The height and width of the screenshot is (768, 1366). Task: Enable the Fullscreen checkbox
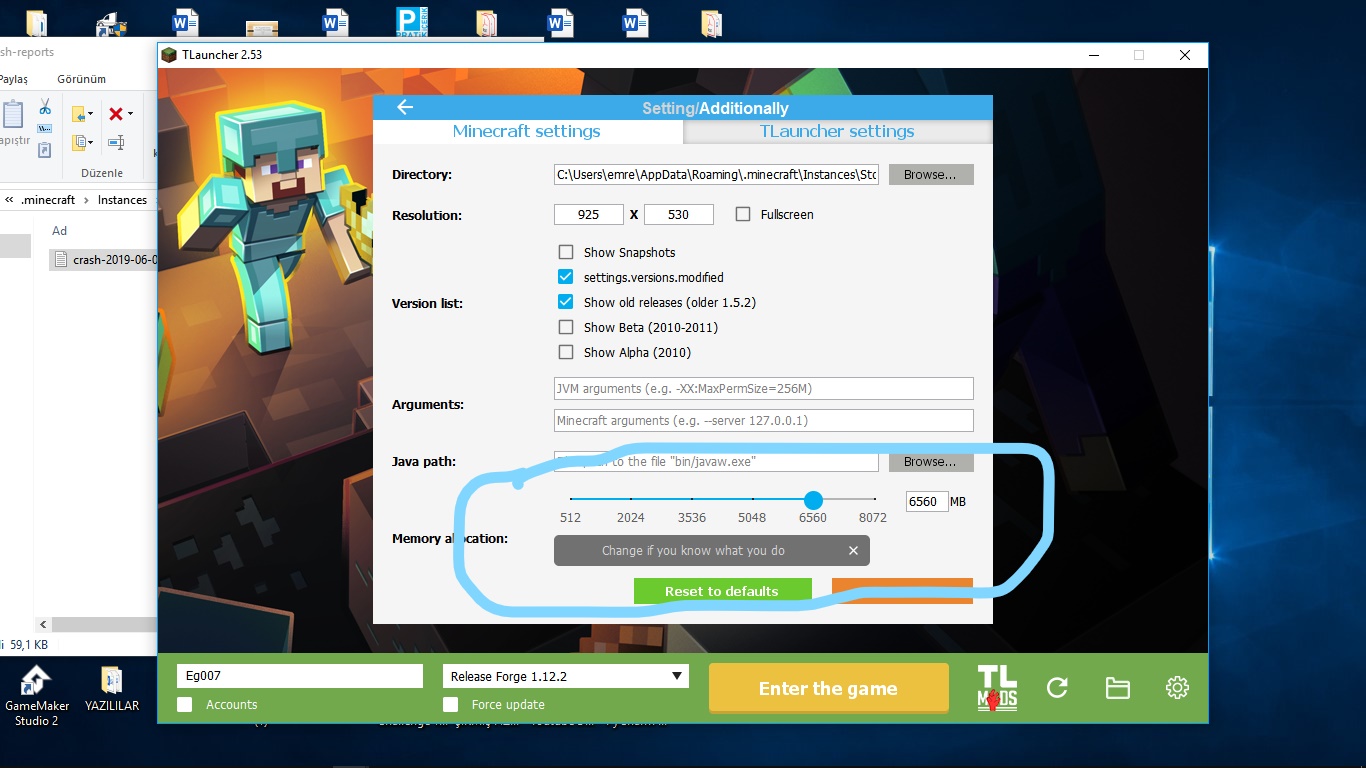[743, 214]
